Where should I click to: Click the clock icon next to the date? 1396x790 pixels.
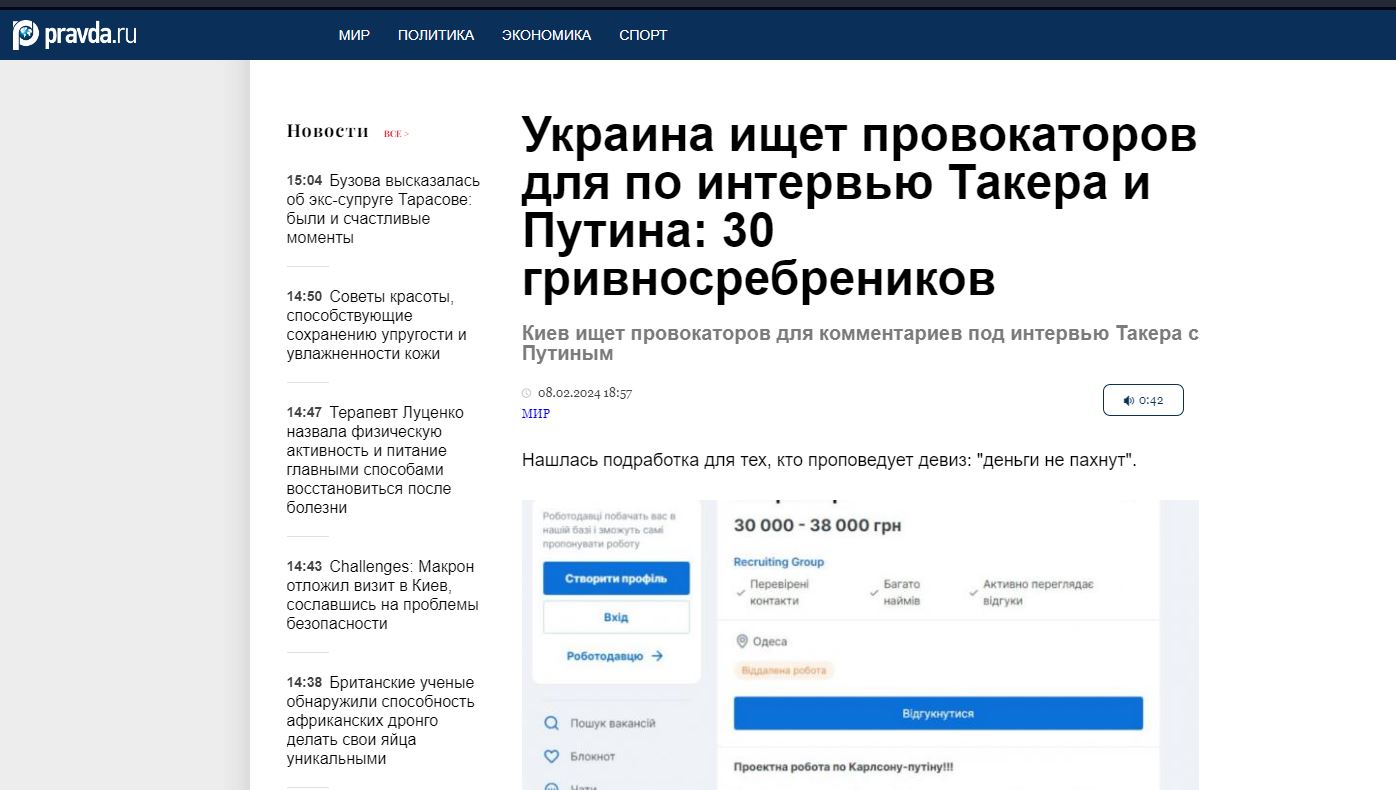pos(527,393)
